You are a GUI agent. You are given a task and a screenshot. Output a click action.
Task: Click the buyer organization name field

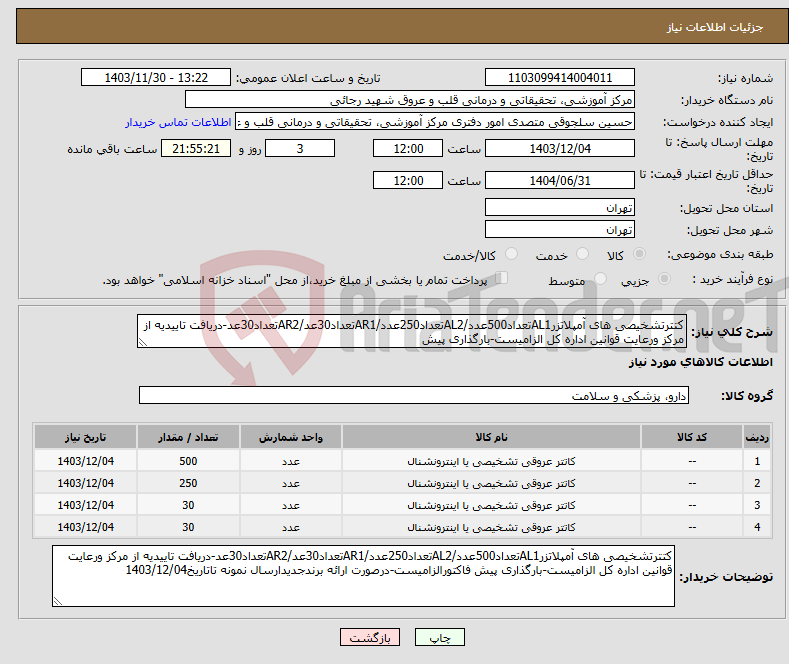click(x=410, y=100)
